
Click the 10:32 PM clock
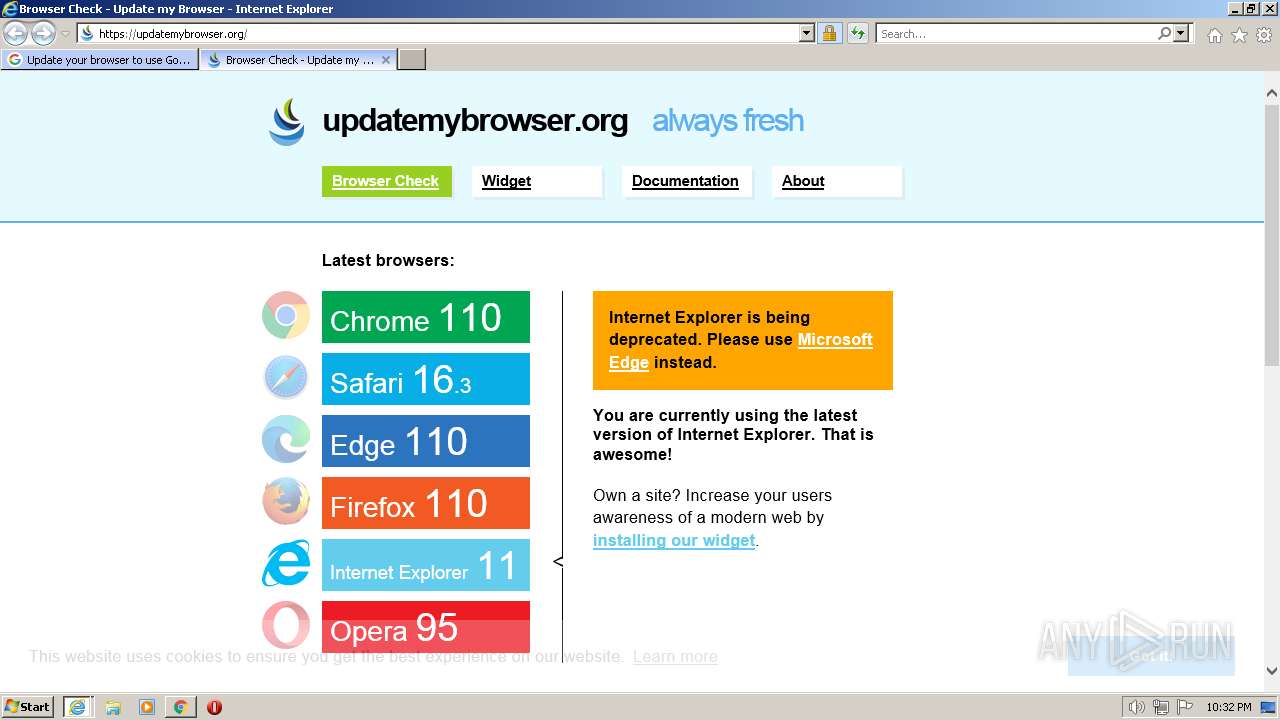point(1229,707)
